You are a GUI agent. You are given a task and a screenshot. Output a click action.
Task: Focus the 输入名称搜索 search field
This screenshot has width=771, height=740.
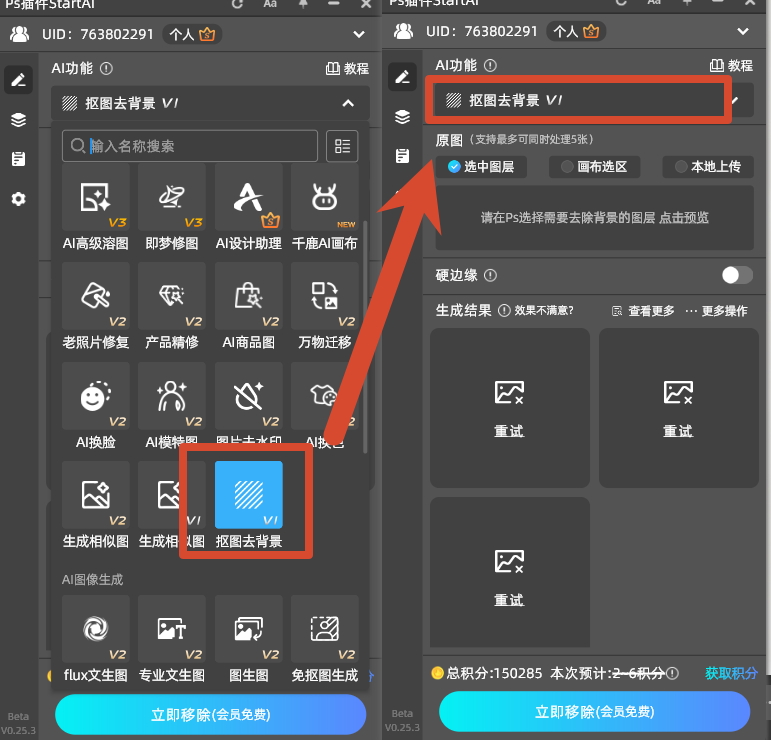pyautogui.click(x=190, y=146)
